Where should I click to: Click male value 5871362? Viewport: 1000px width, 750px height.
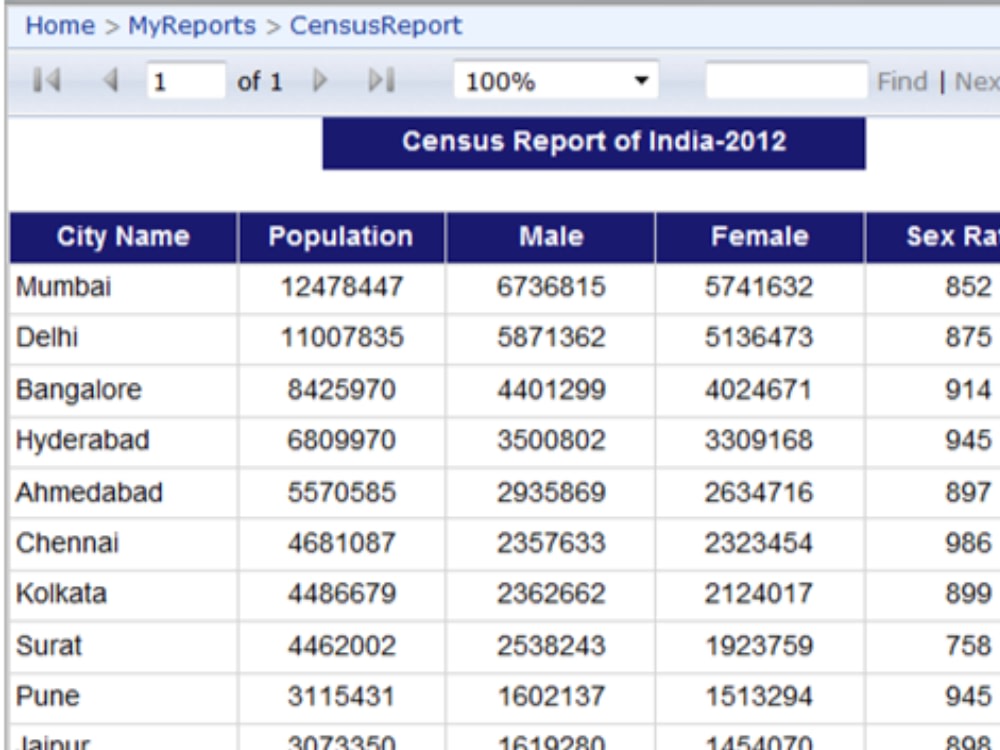coord(551,338)
